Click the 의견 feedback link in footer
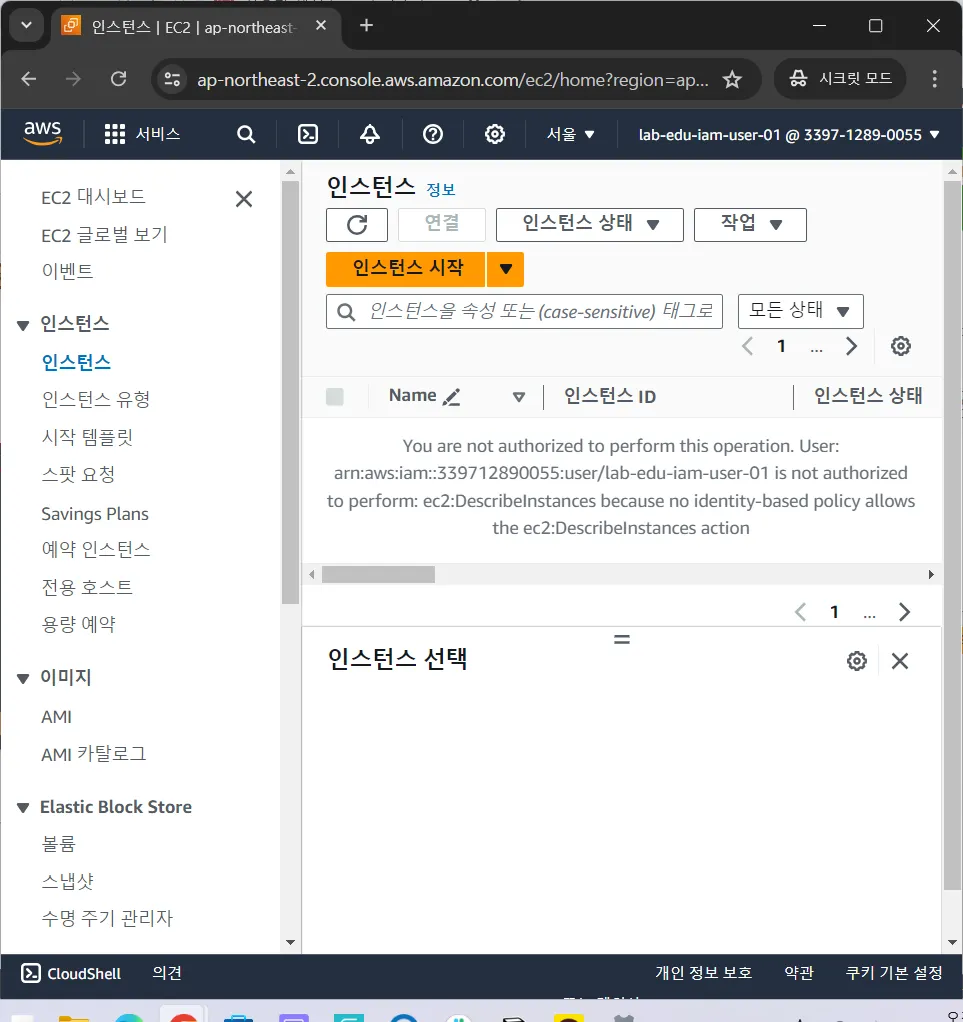Image resolution: width=963 pixels, height=1022 pixels. (x=167, y=973)
